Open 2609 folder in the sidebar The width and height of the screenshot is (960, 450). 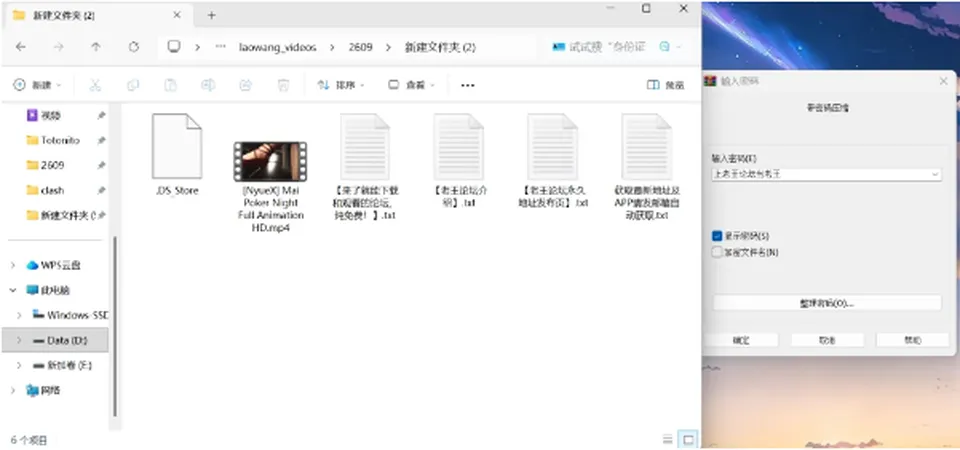tap(53, 165)
